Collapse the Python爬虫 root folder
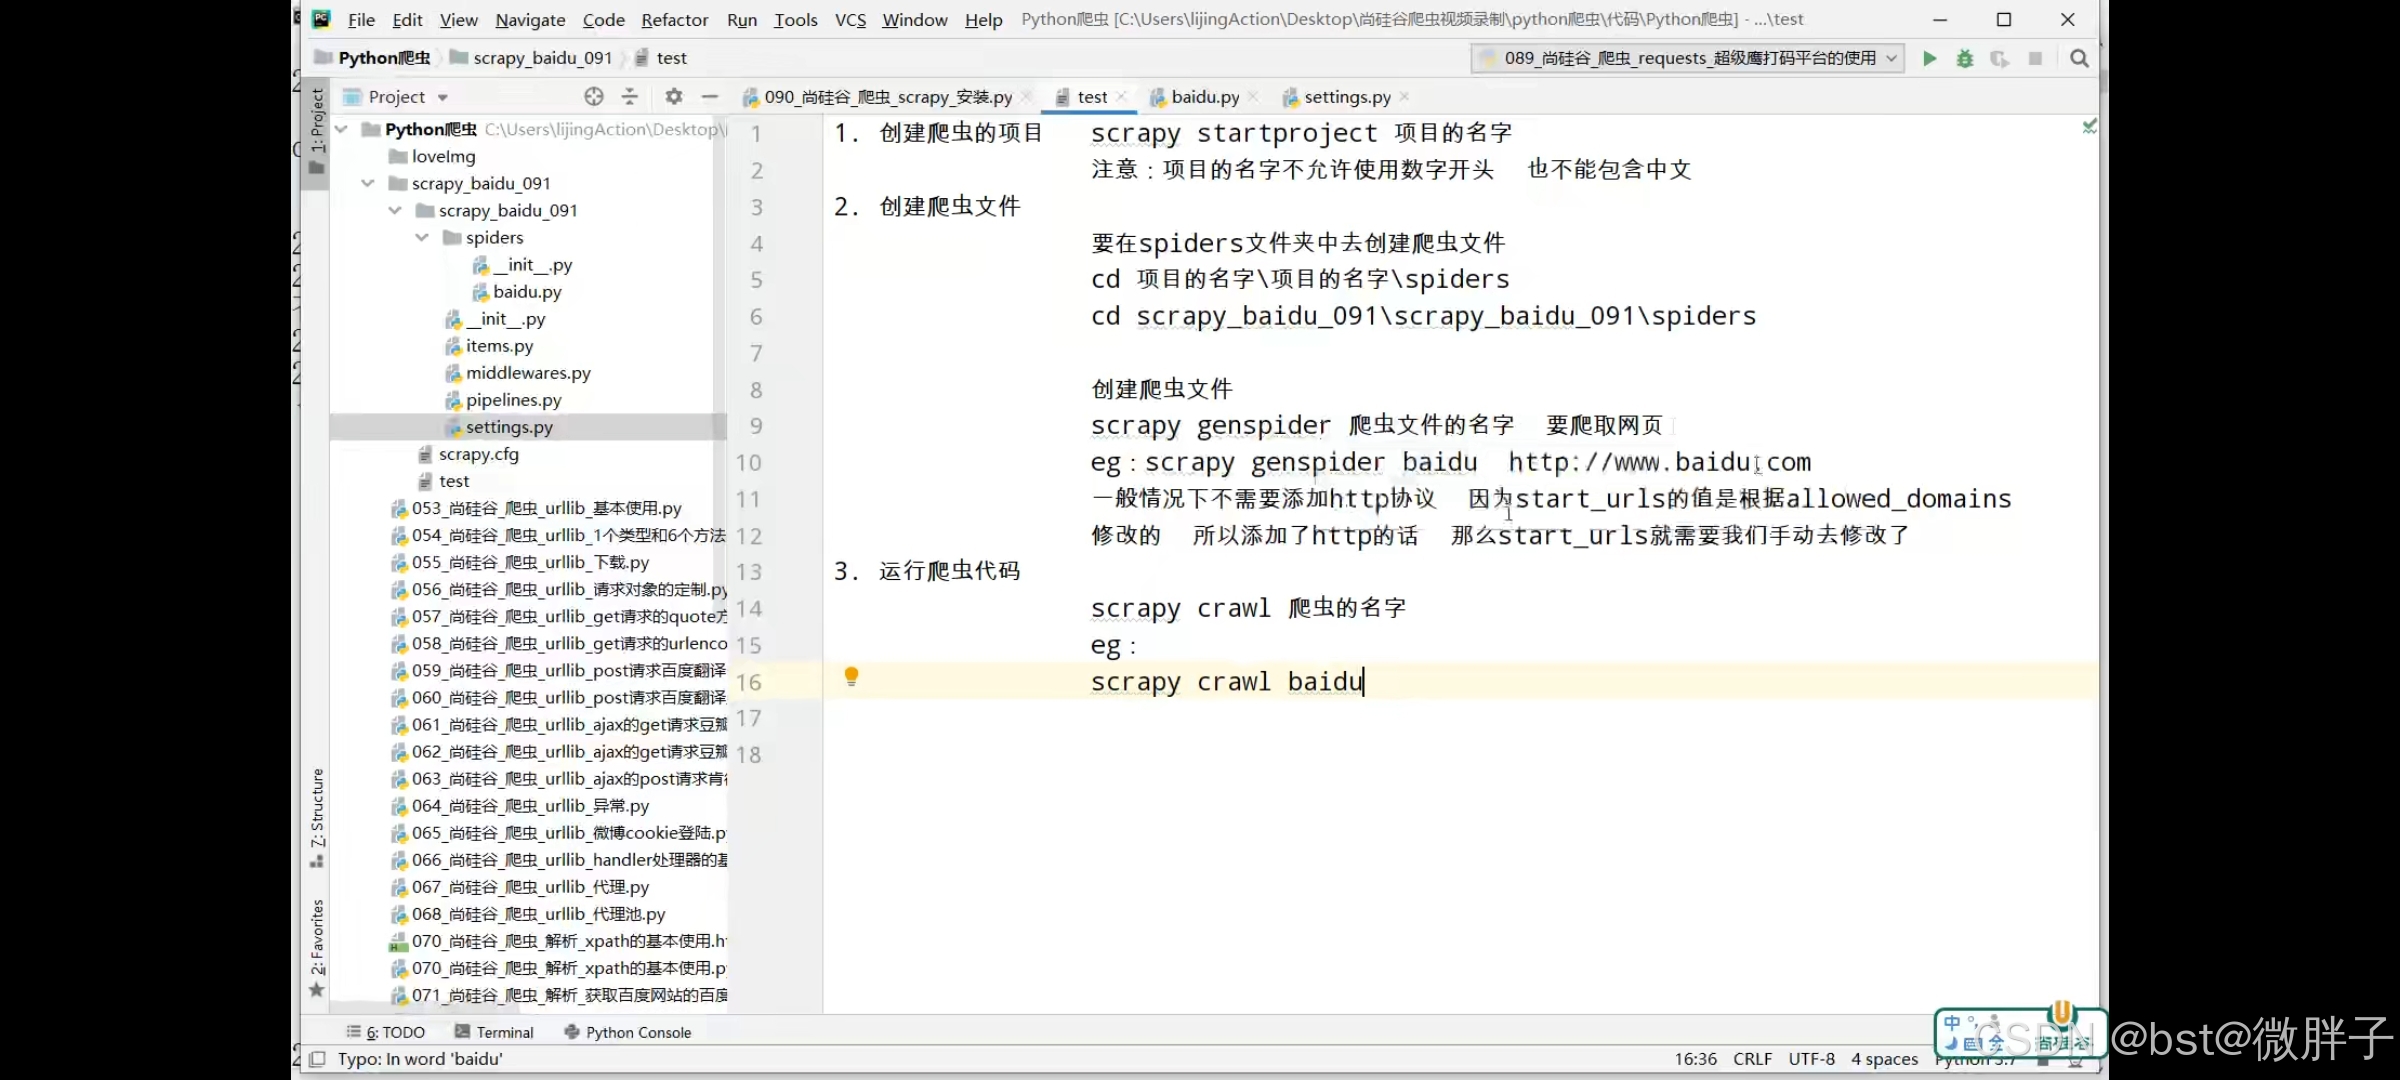This screenshot has height=1080, width=2400. point(342,129)
